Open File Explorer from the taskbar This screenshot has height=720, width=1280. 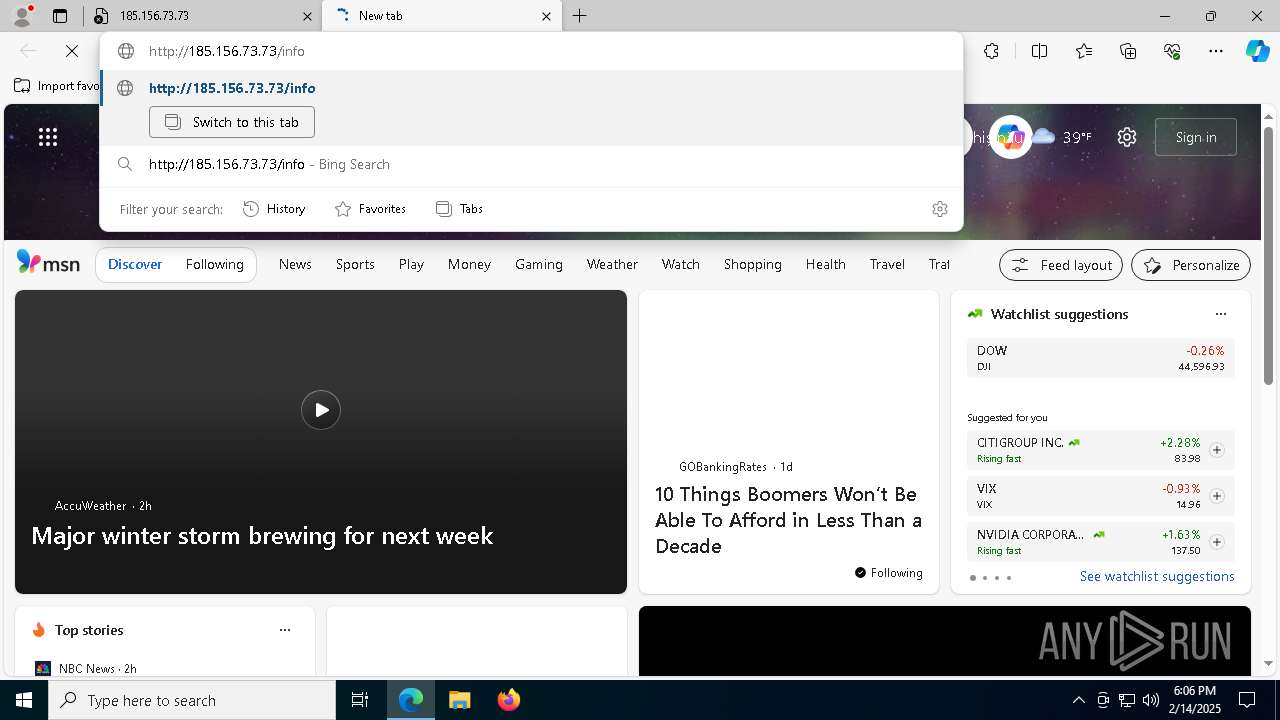[459, 700]
